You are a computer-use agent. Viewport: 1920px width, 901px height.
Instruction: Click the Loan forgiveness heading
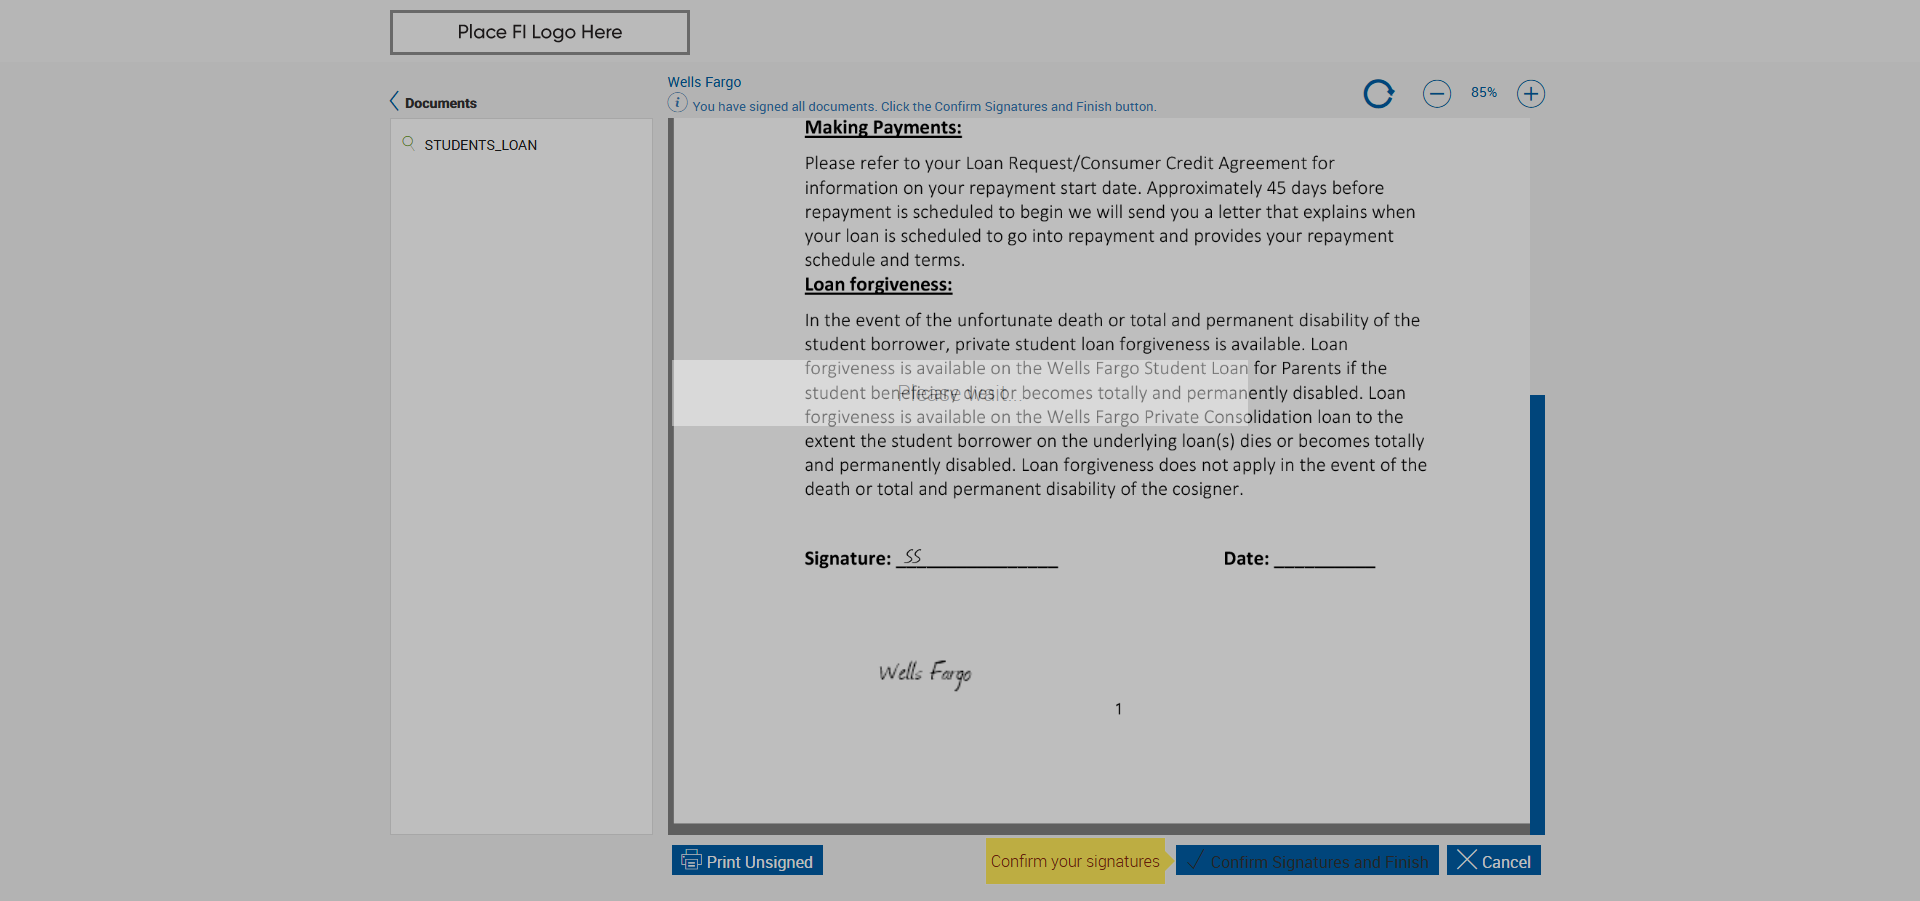pos(878,285)
